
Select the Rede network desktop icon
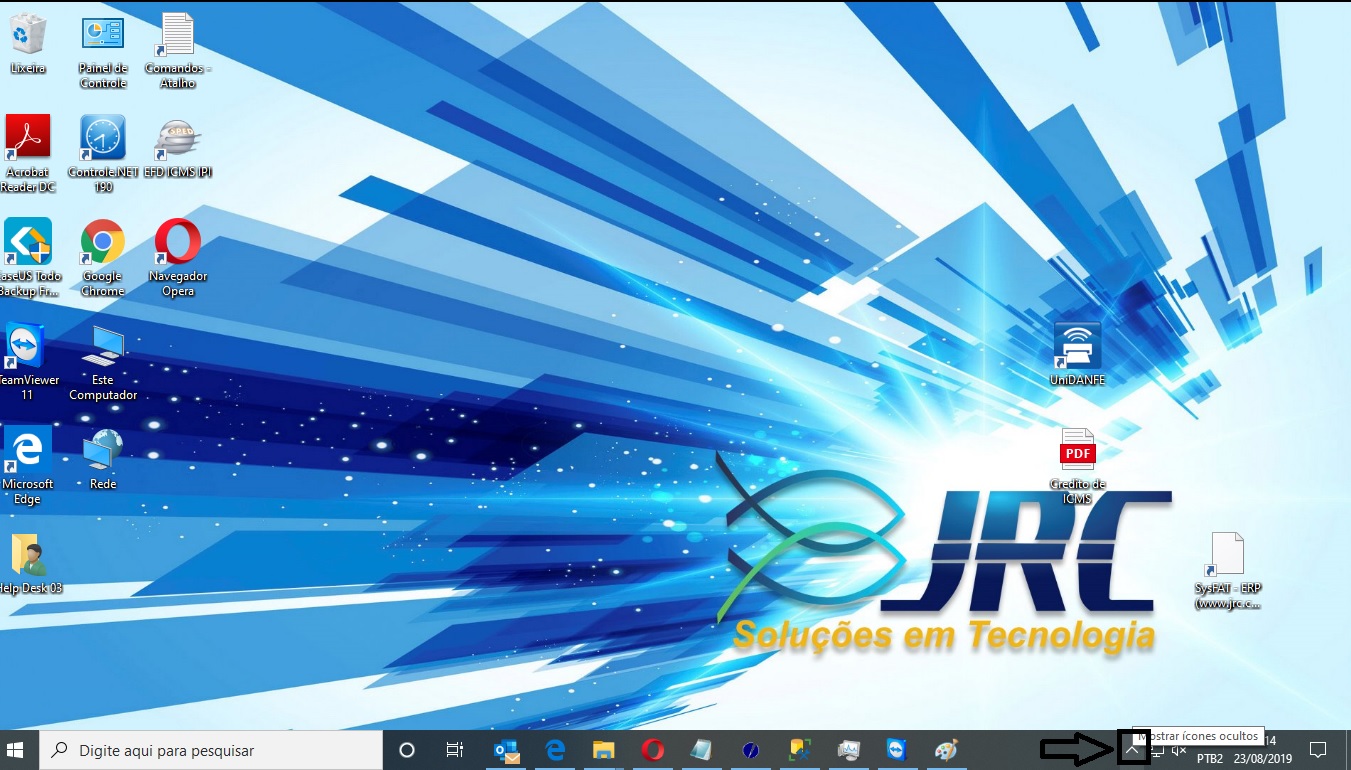103,459
